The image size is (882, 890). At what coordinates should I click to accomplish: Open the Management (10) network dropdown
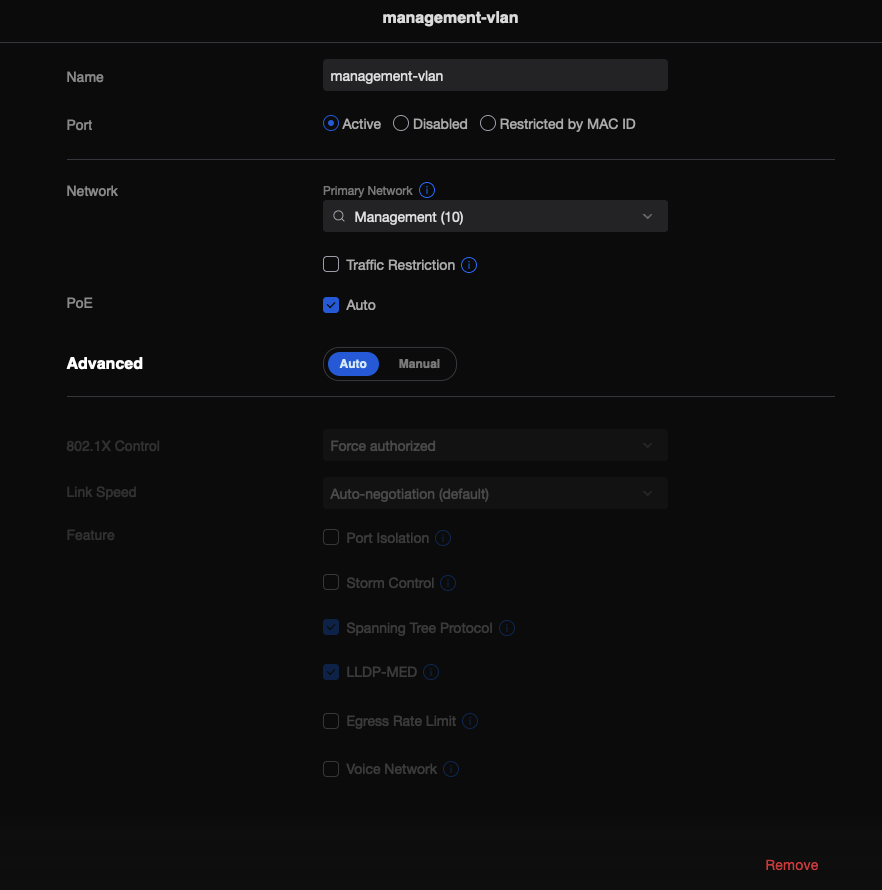[495, 216]
